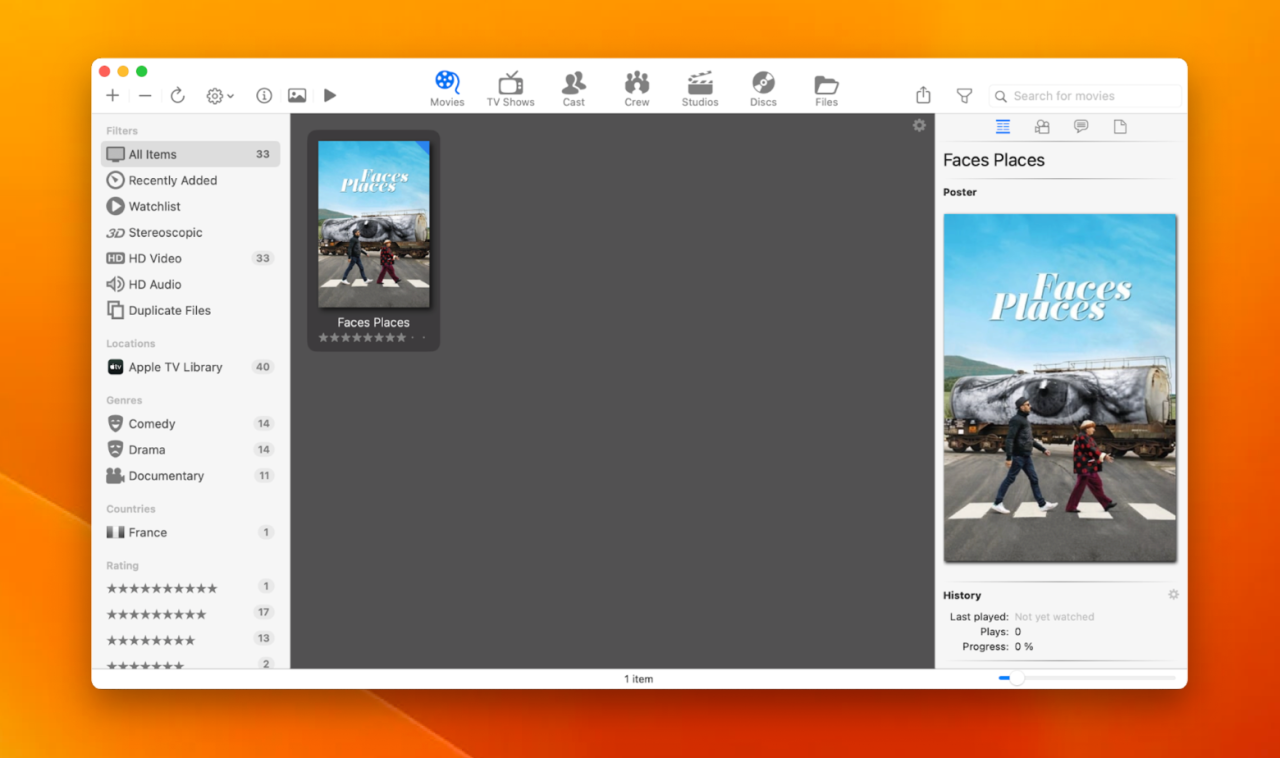Show Duplicate Files in sidebar

pyautogui.click(x=190, y=310)
